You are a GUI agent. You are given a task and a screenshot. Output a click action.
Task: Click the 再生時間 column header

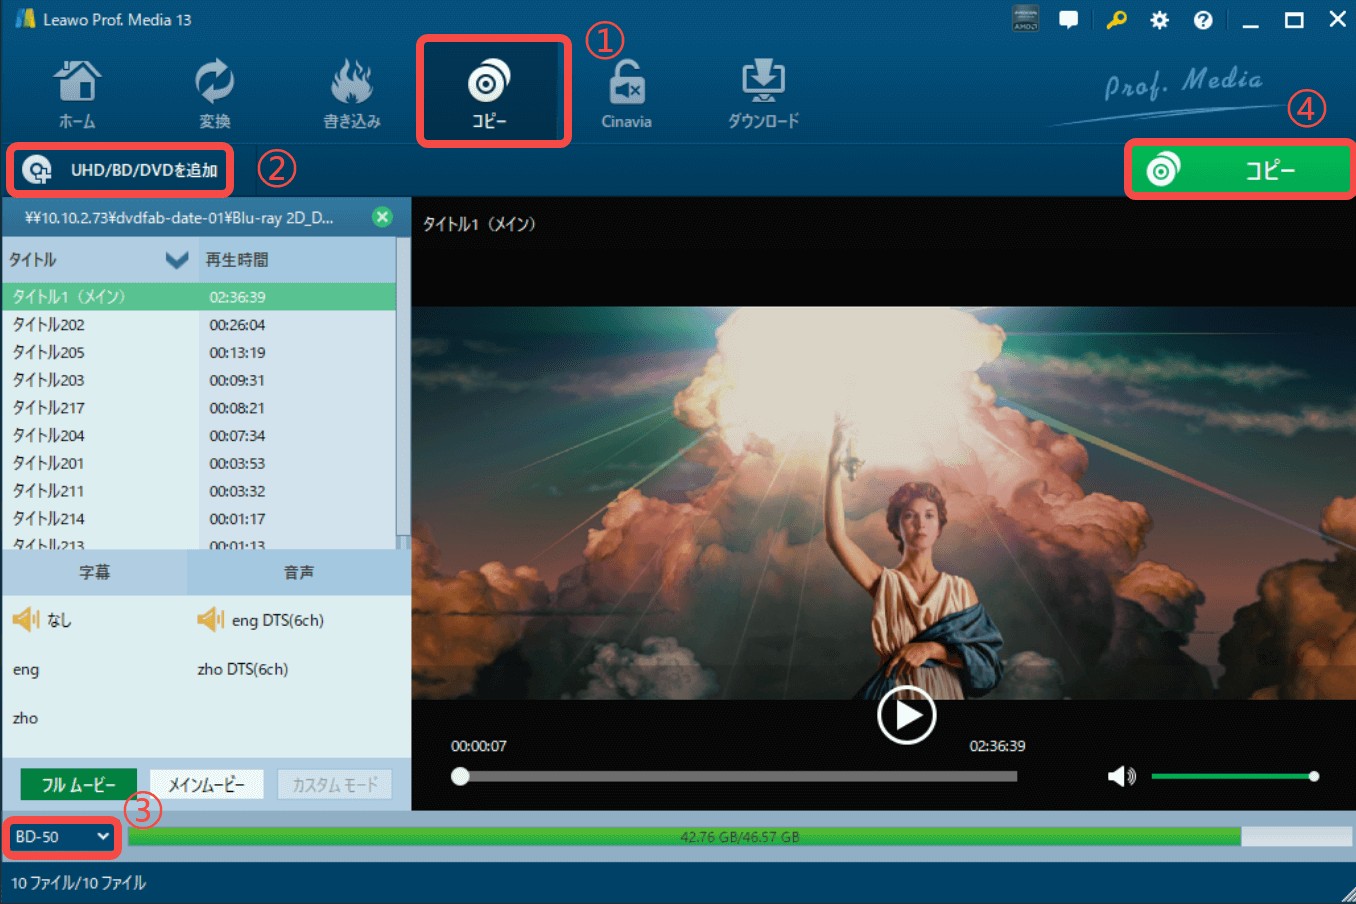[237, 260]
